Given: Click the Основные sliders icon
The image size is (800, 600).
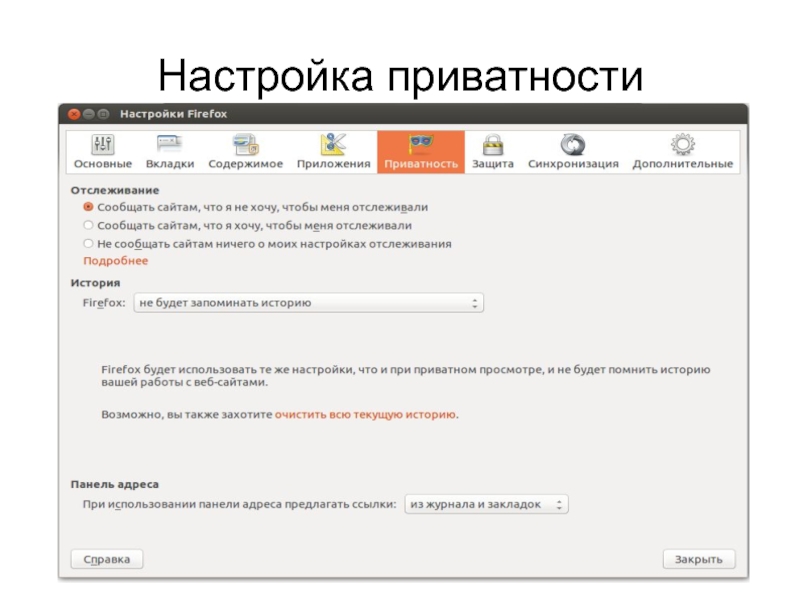Looking at the screenshot, I should [x=102, y=144].
